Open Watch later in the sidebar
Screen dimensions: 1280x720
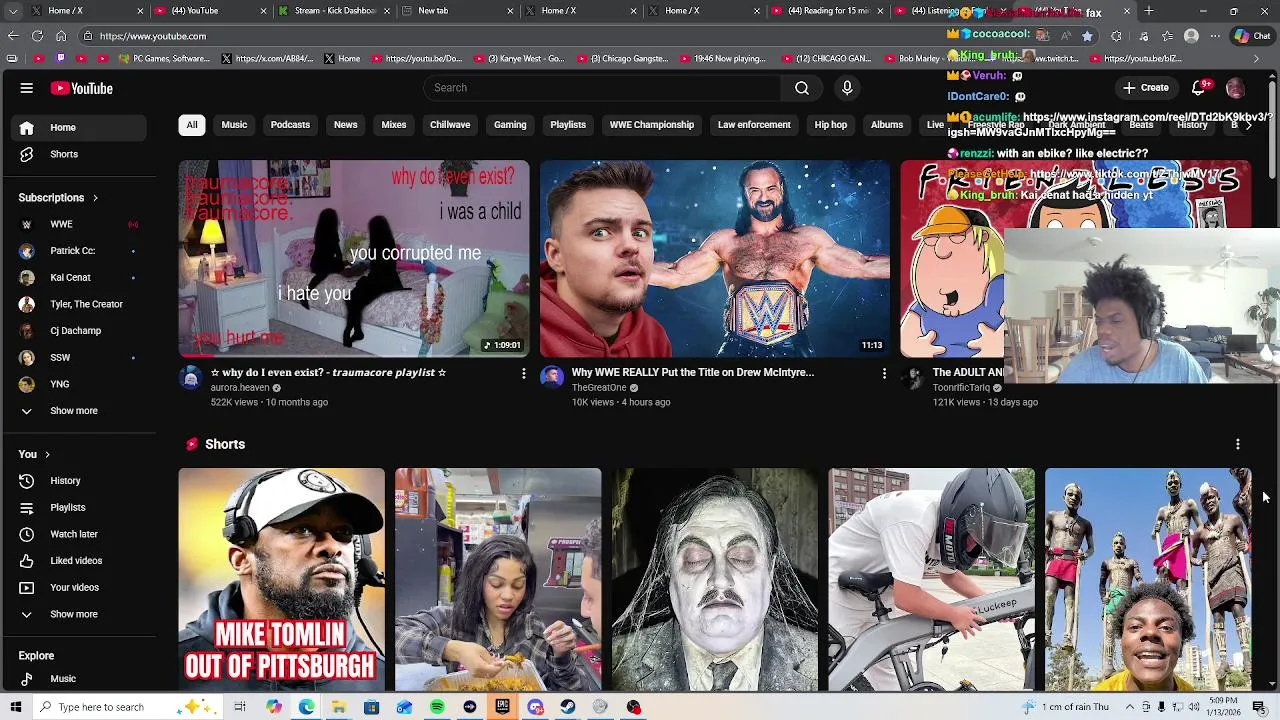click(x=76, y=534)
